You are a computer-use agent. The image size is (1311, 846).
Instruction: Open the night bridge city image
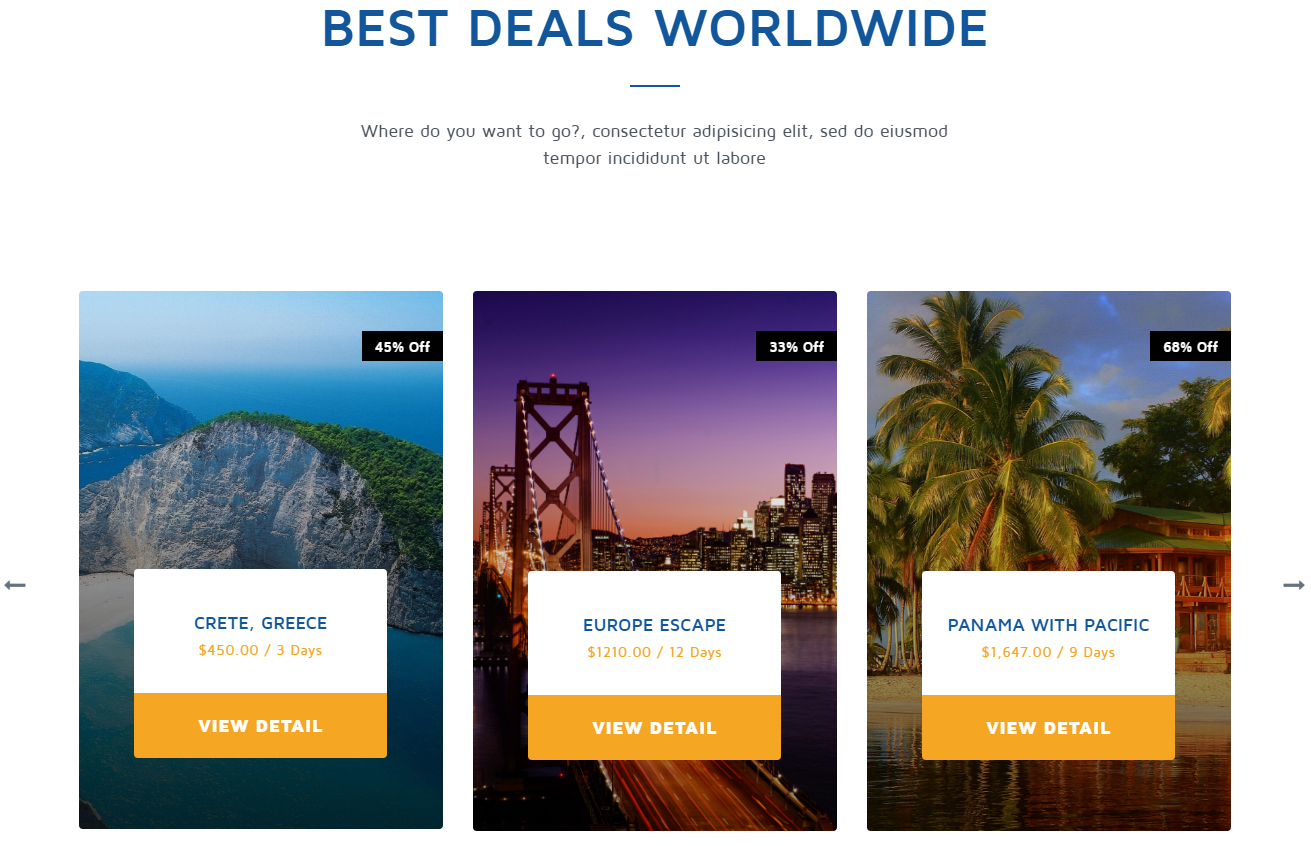click(655, 450)
